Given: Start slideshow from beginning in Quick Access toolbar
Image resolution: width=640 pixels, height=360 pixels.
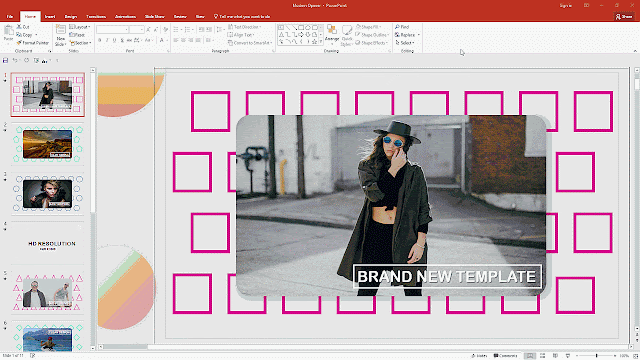Looking at the screenshot, I should click(x=36, y=60).
